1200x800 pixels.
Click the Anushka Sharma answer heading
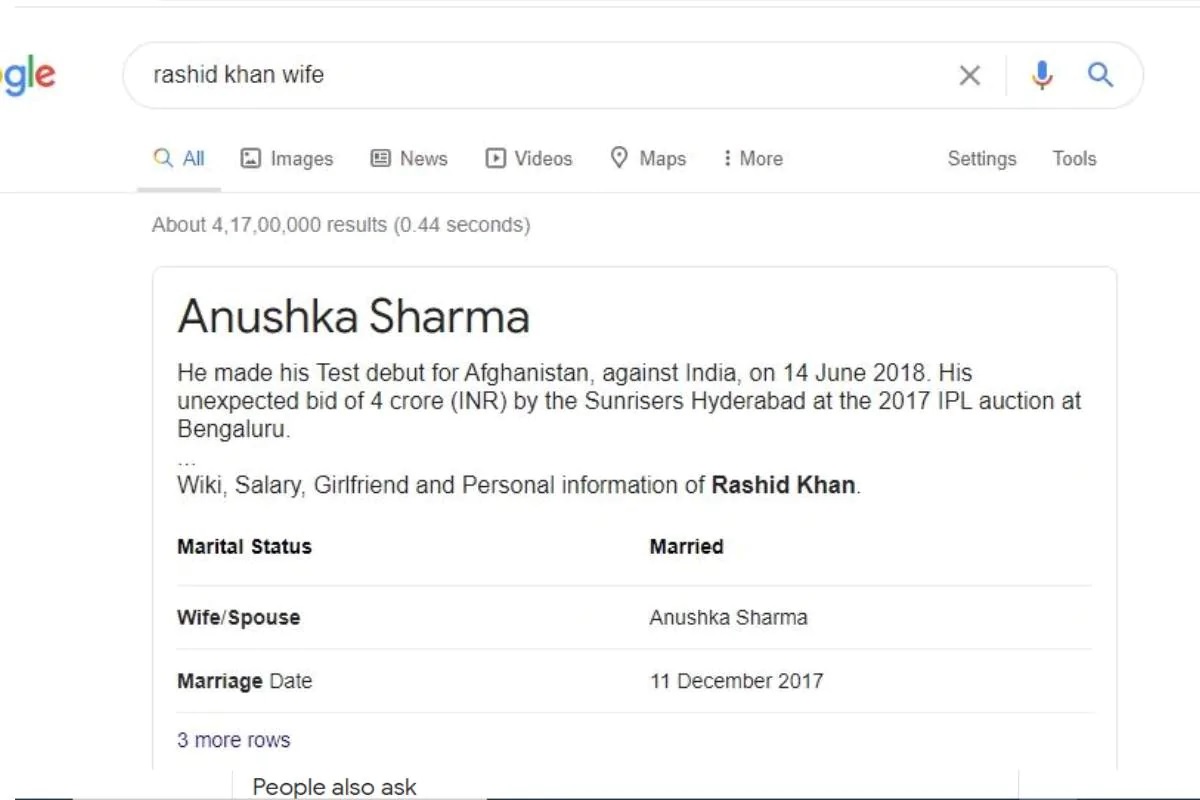tap(354, 316)
